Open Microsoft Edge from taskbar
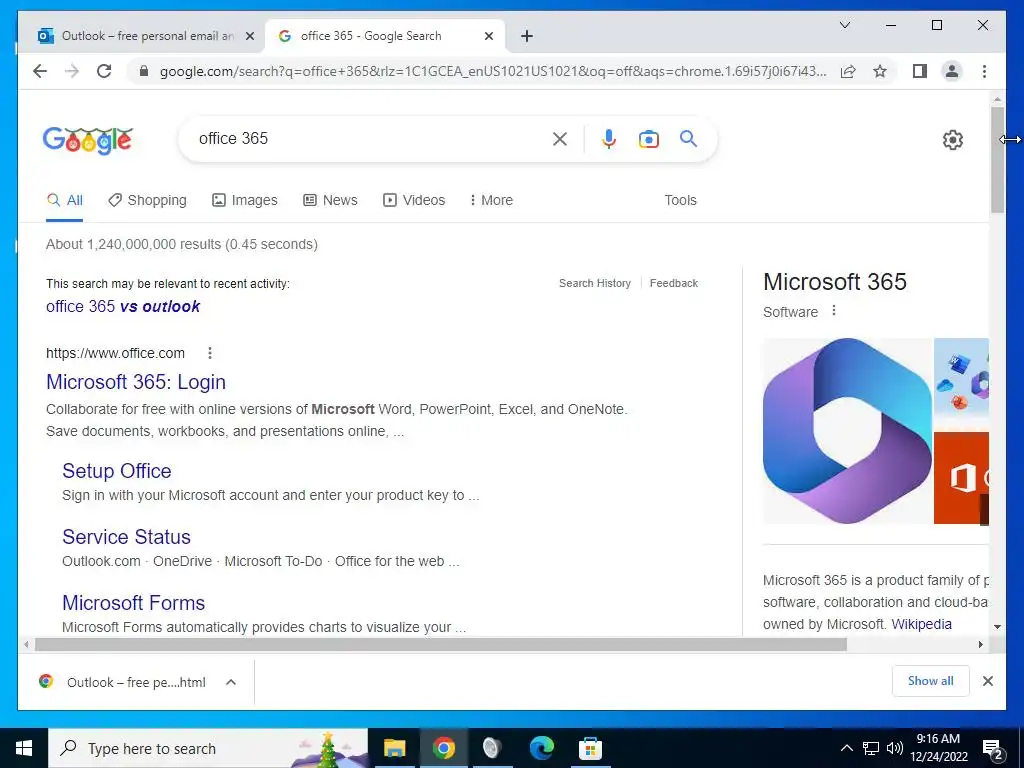This screenshot has height=768, width=1024. point(541,748)
